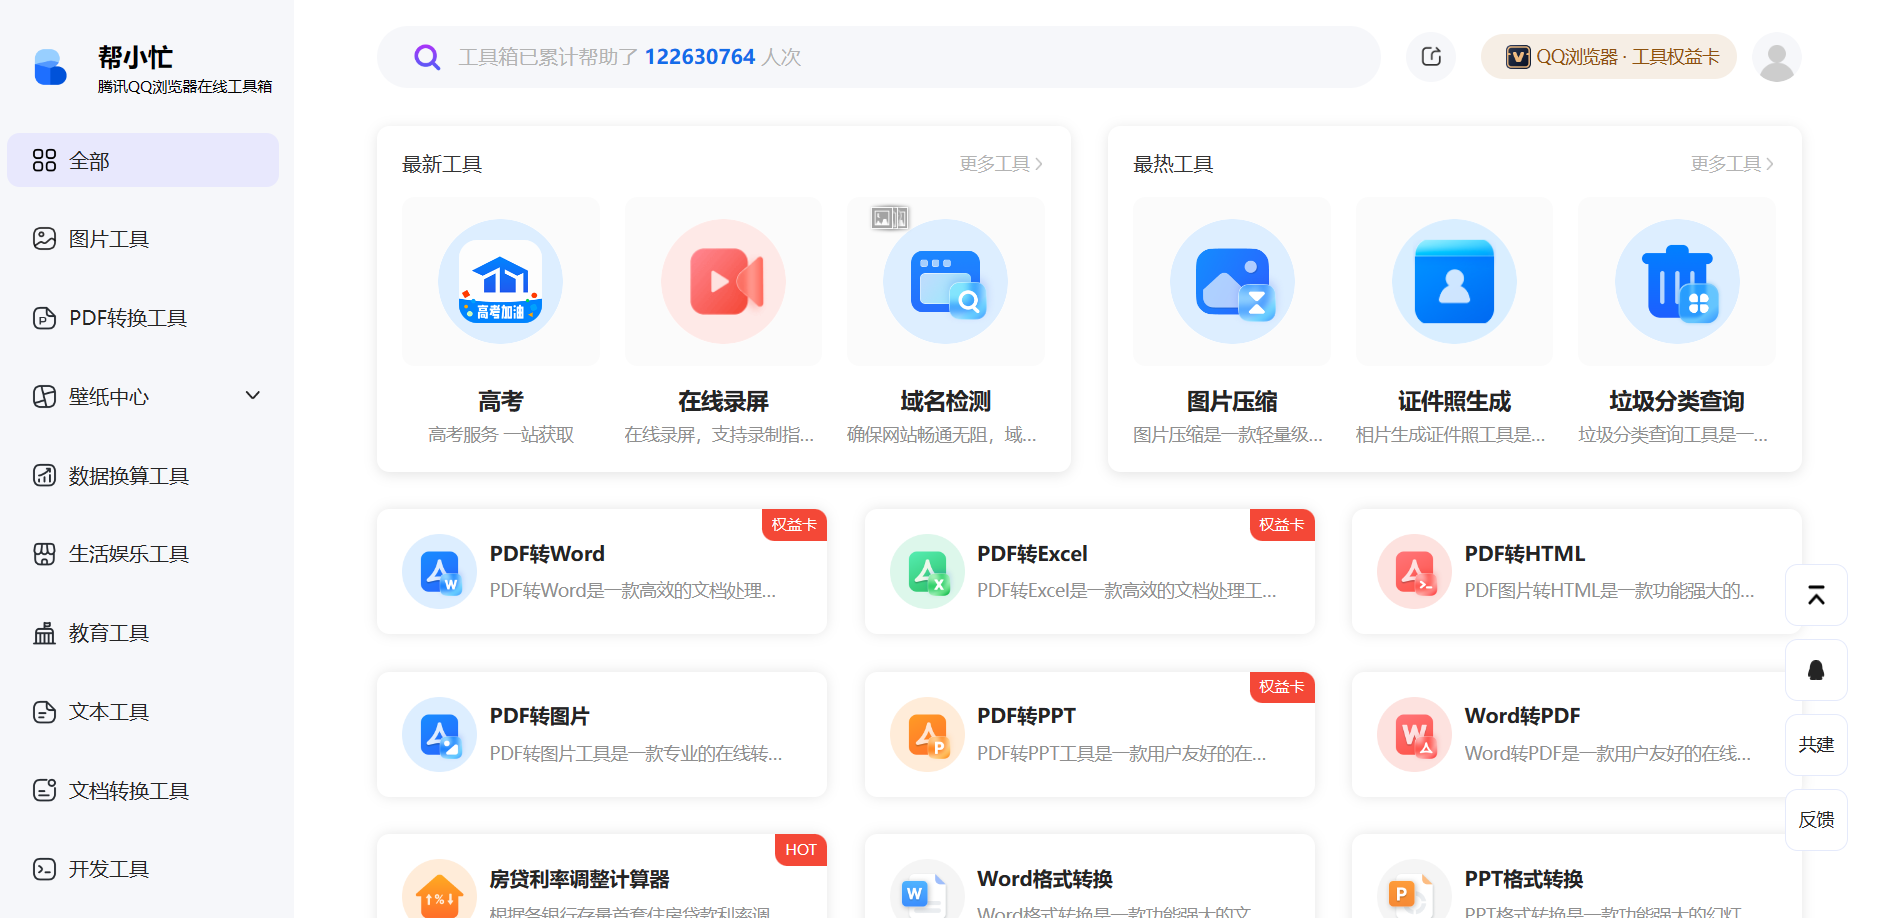1880x918 pixels.
Task: Open the 房贷利率调整计算器 title link
Action: click(579, 879)
